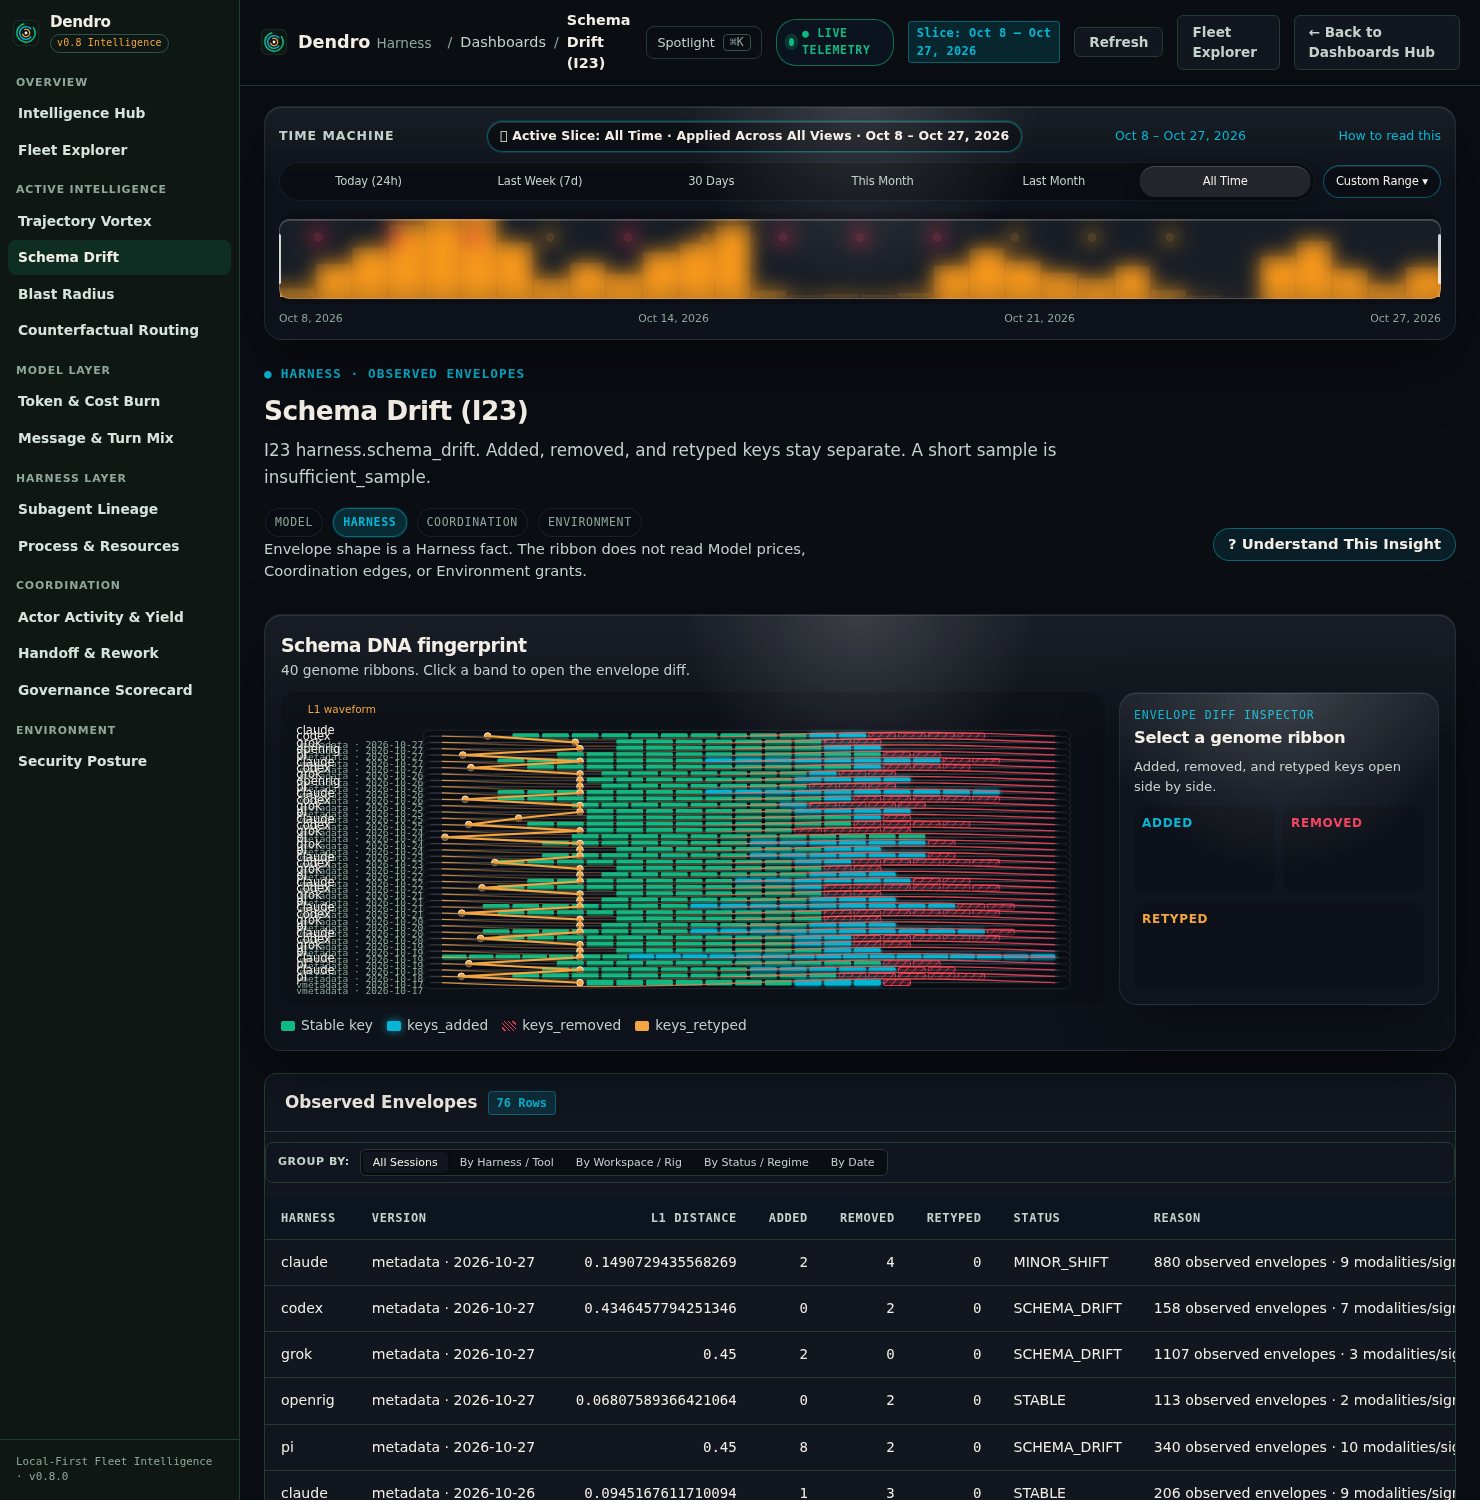Select the All Time time range
The image size is (1480, 1500).
[1225, 181]
